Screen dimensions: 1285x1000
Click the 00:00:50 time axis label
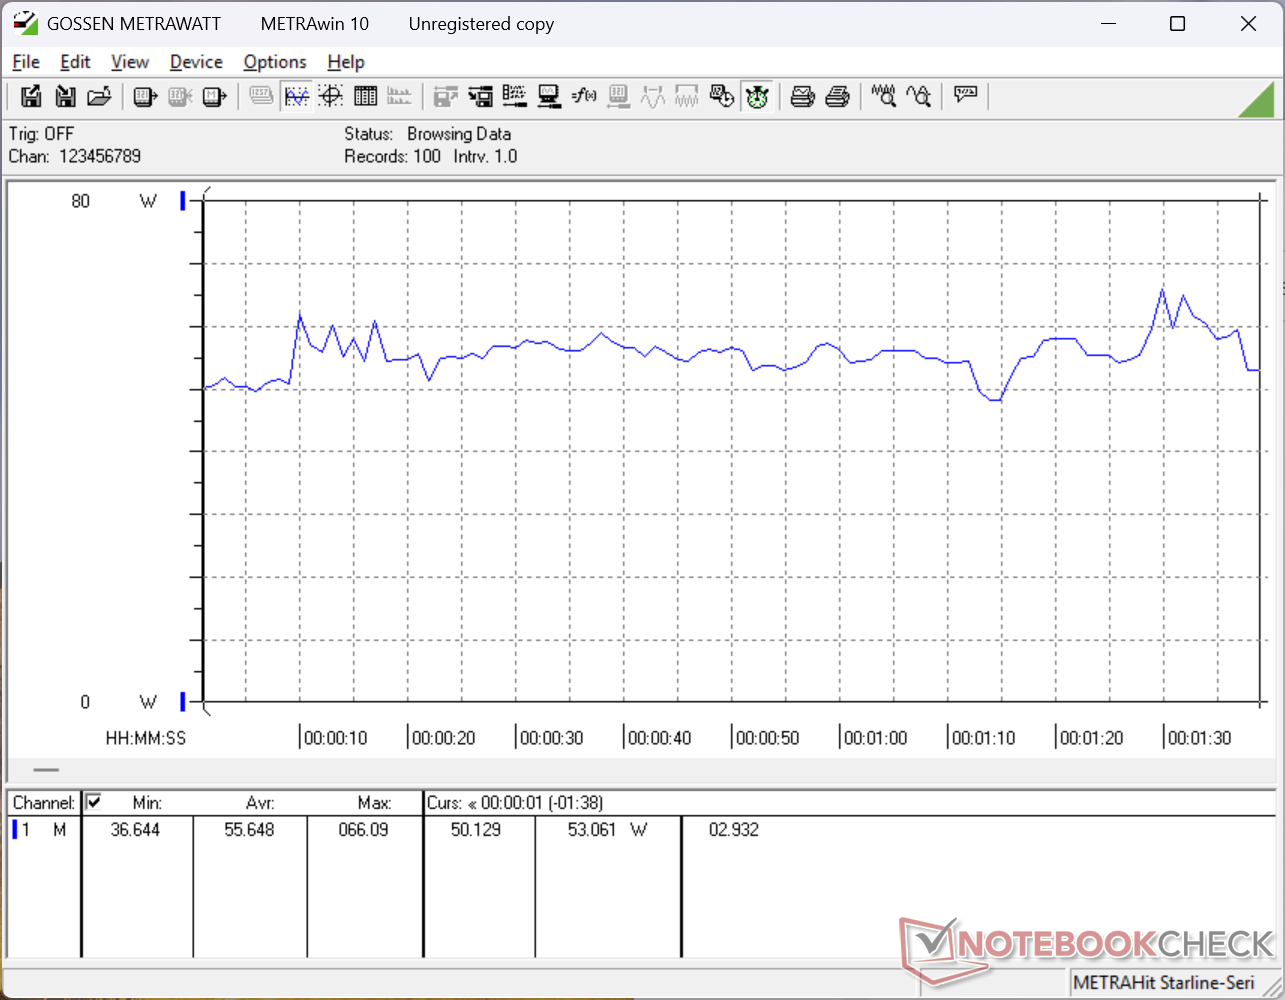(767, 738)
